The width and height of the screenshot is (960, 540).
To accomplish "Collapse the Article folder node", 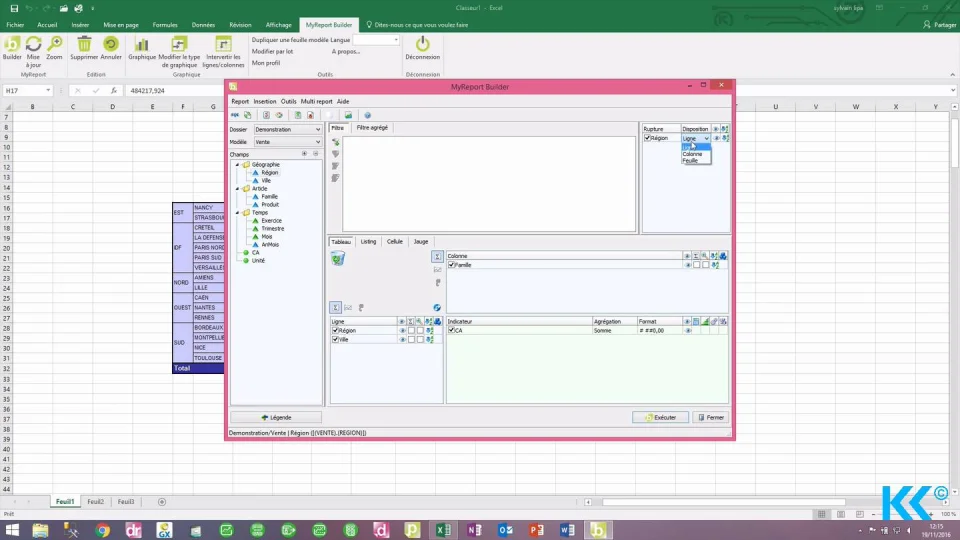I will [238, 189].
